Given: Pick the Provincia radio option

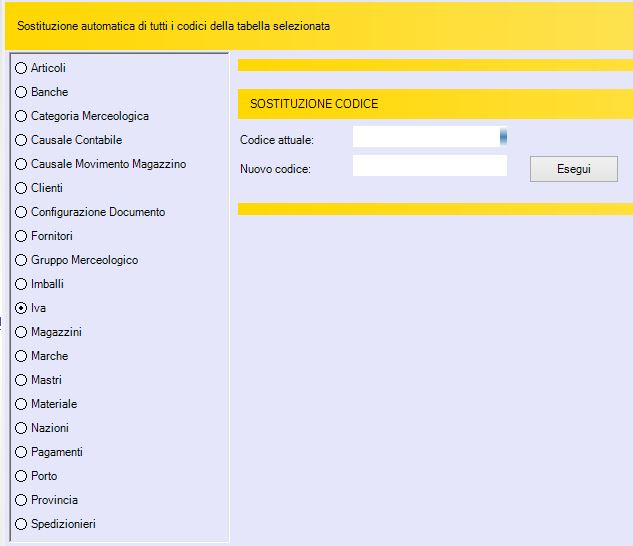Looking at the screenshot, I should [21, 500].
